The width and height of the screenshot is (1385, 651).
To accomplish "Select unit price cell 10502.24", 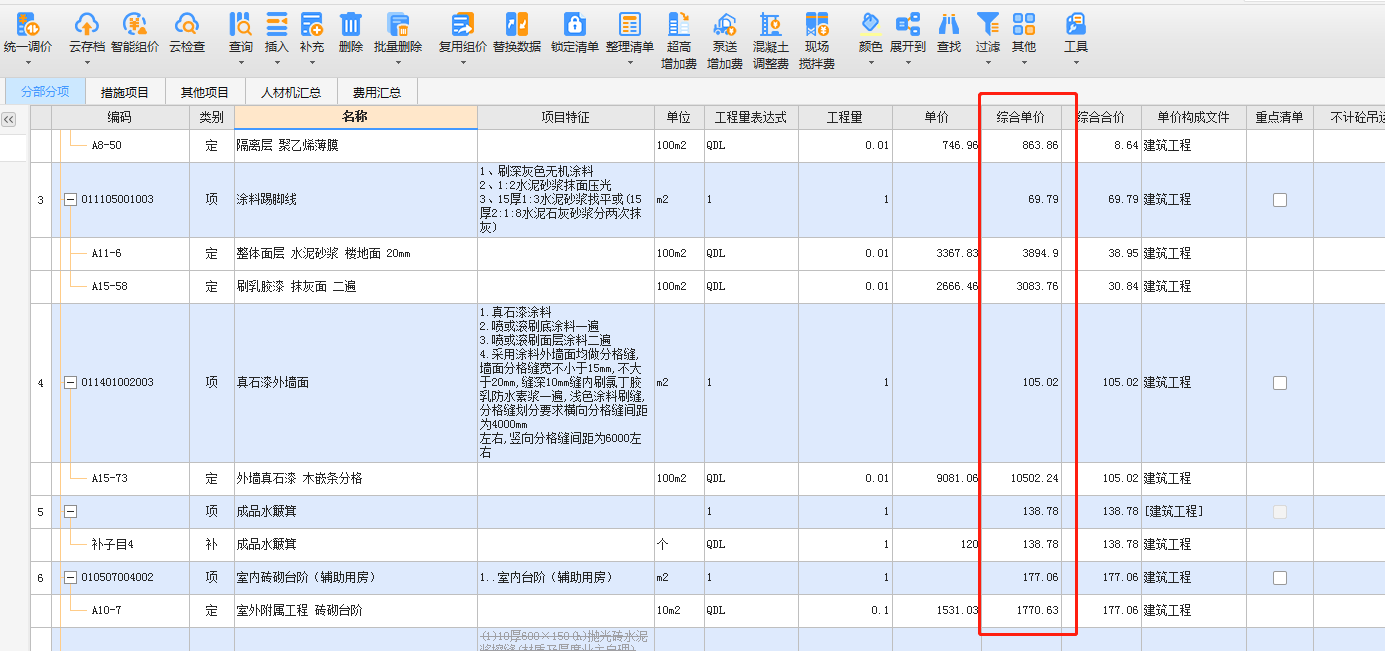I will (x=1021, y=479).
